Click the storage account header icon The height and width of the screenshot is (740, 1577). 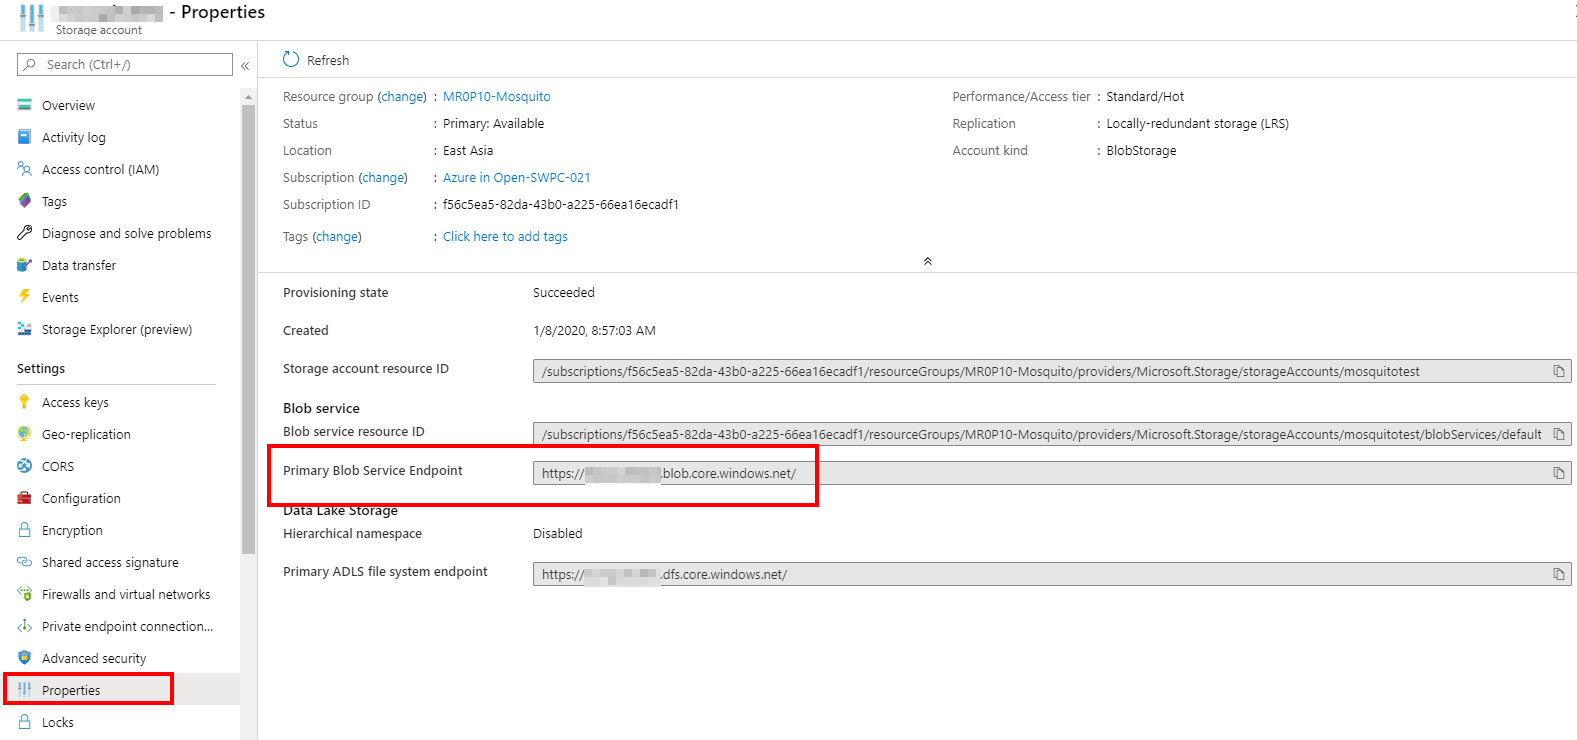(x=32, y=18)
